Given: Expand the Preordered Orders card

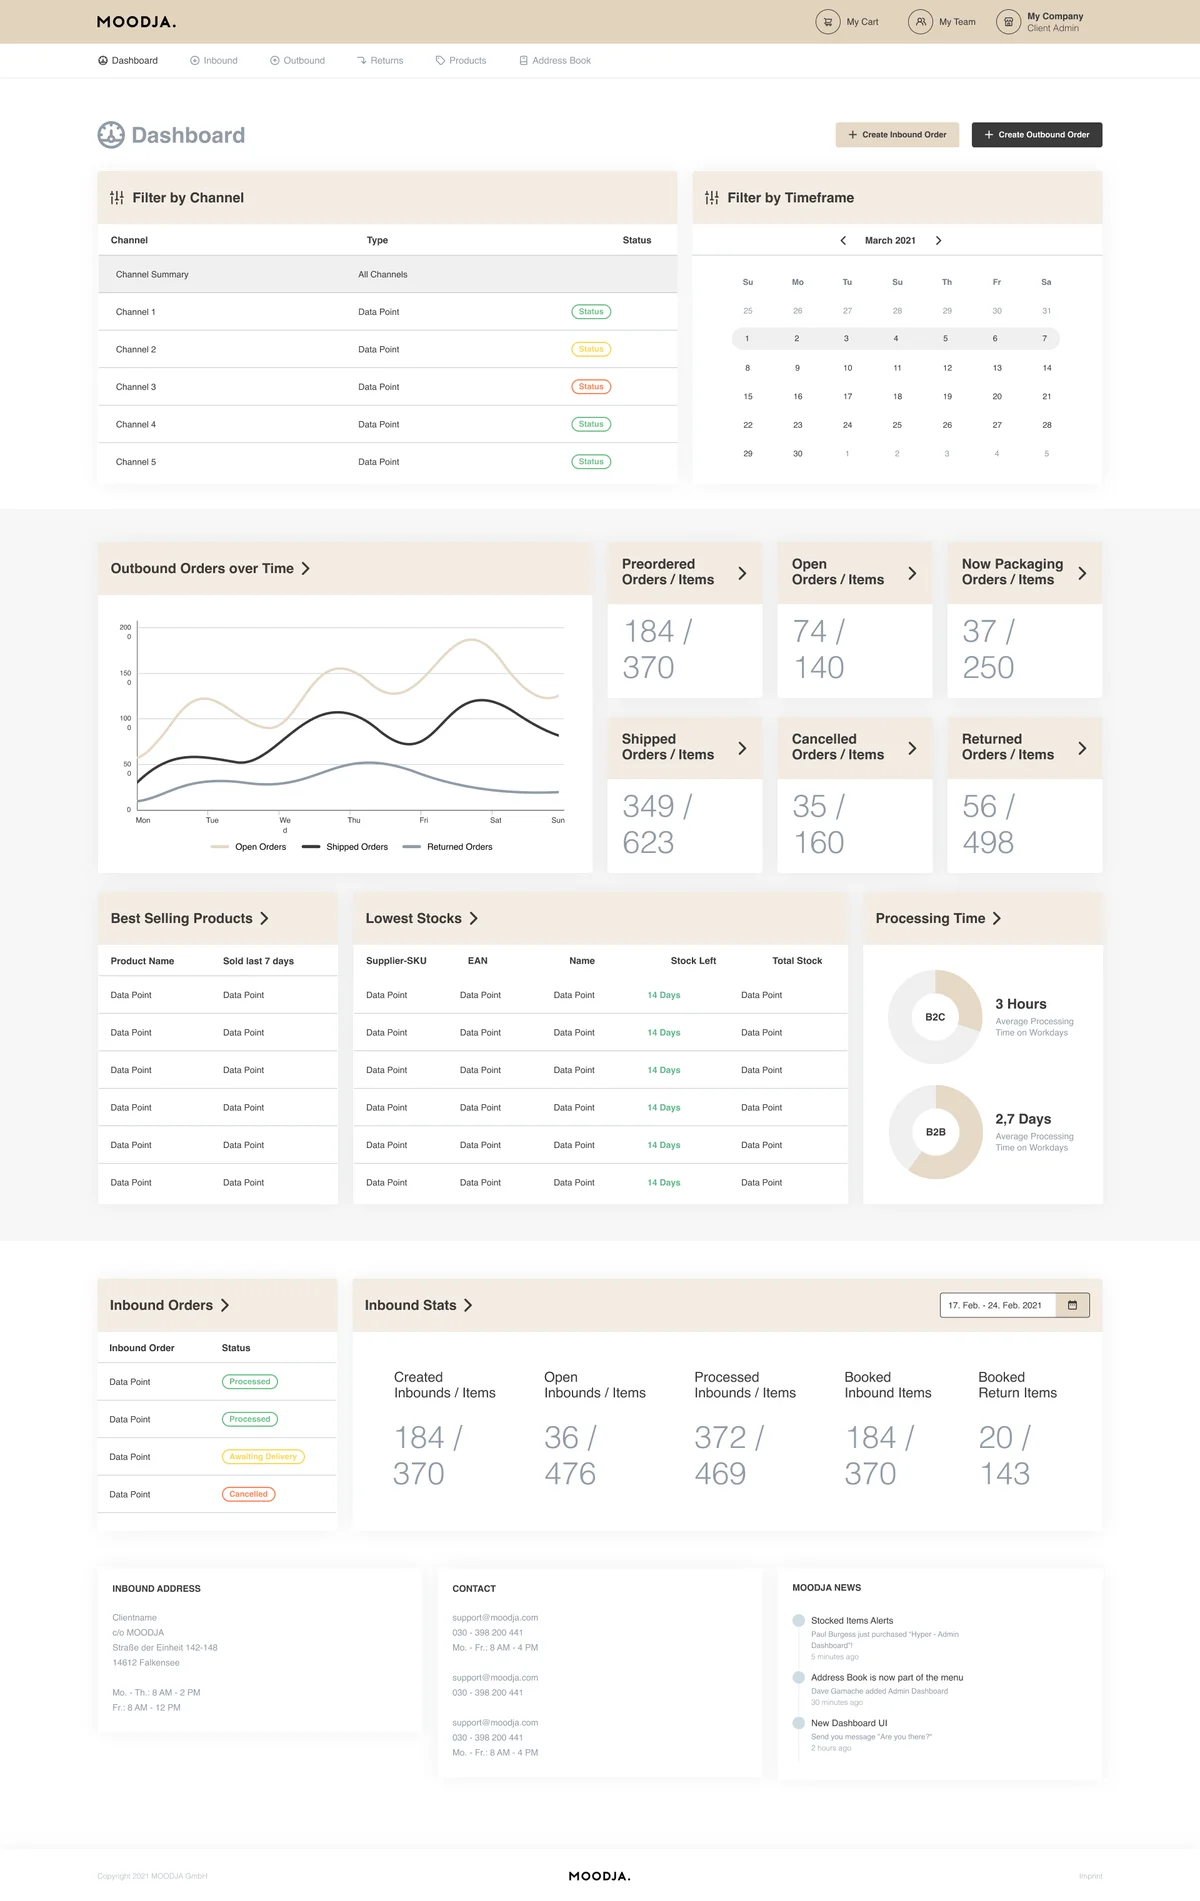Looking at the screenshot, I should point(742,573).
